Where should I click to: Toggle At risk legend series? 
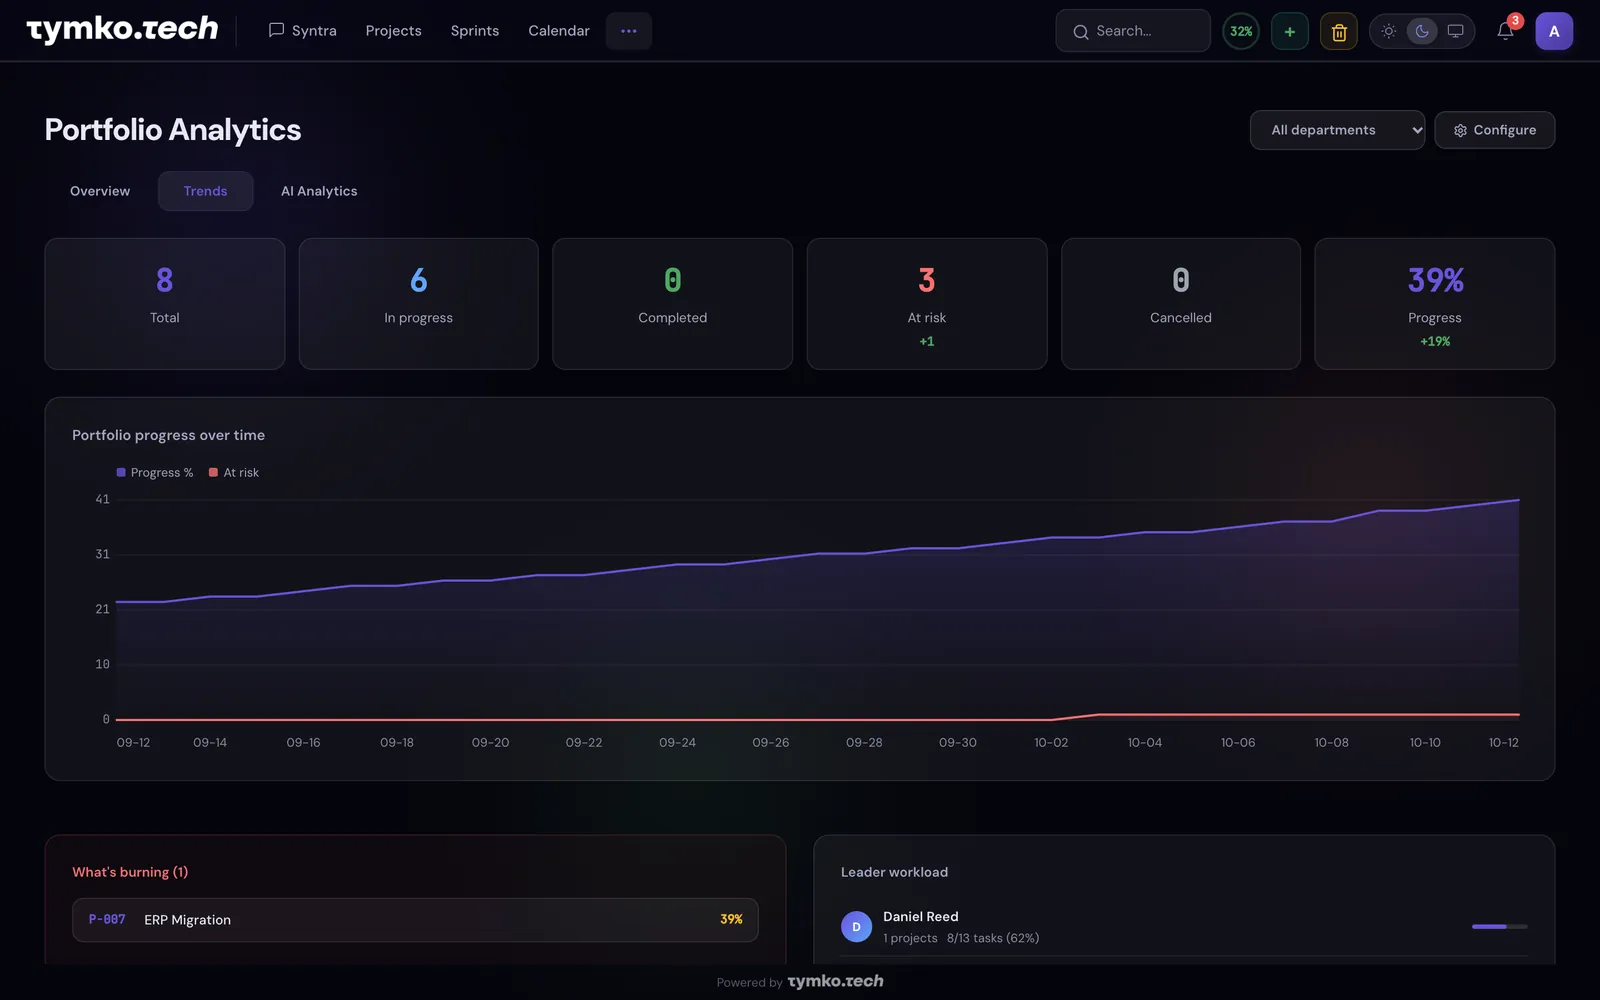pos(234,473)
